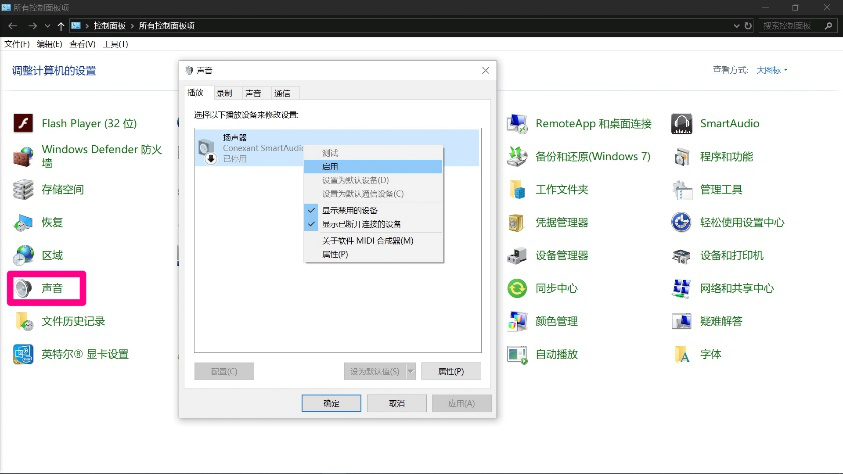Image resolution: width=843 pixels, height=474 pixels.
Task: Toggle the 显示禁用的设备 checked option
Action: pos(349,211)
